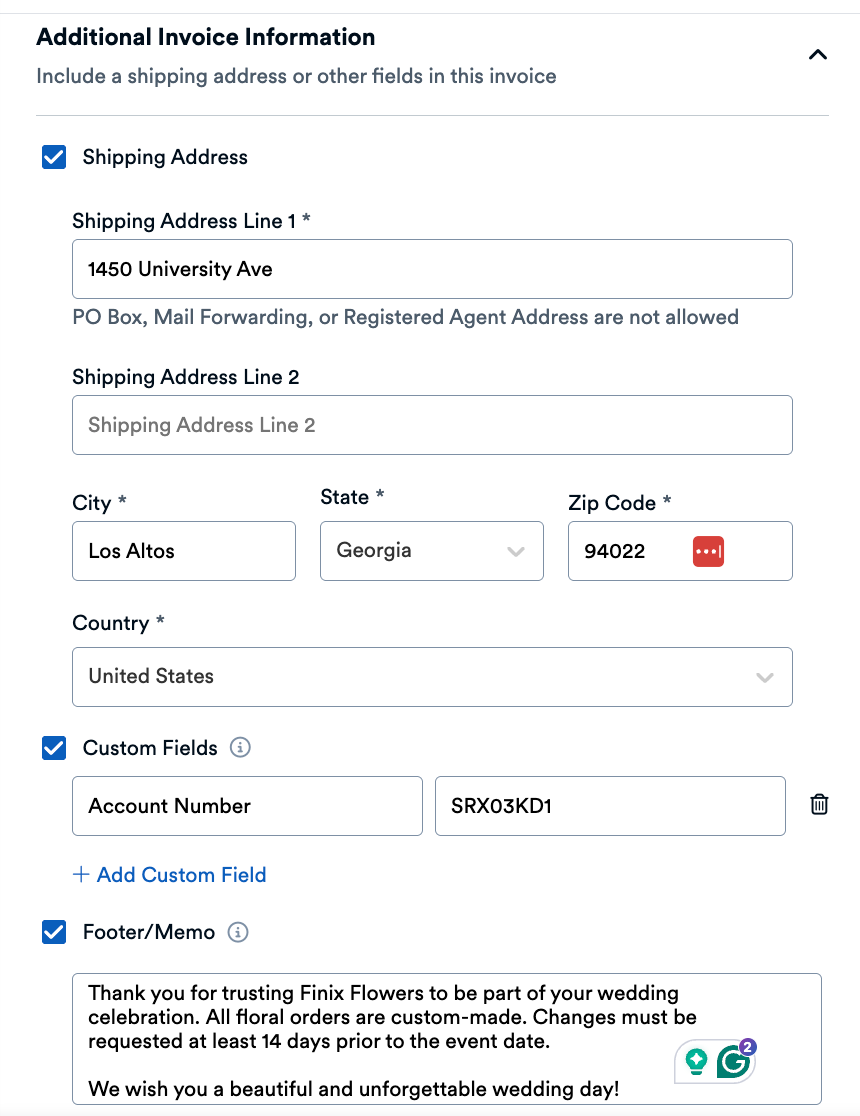Click the red password manager icon in Zip Code
This screenshot has height=1116, width=860.
(708, 551)
